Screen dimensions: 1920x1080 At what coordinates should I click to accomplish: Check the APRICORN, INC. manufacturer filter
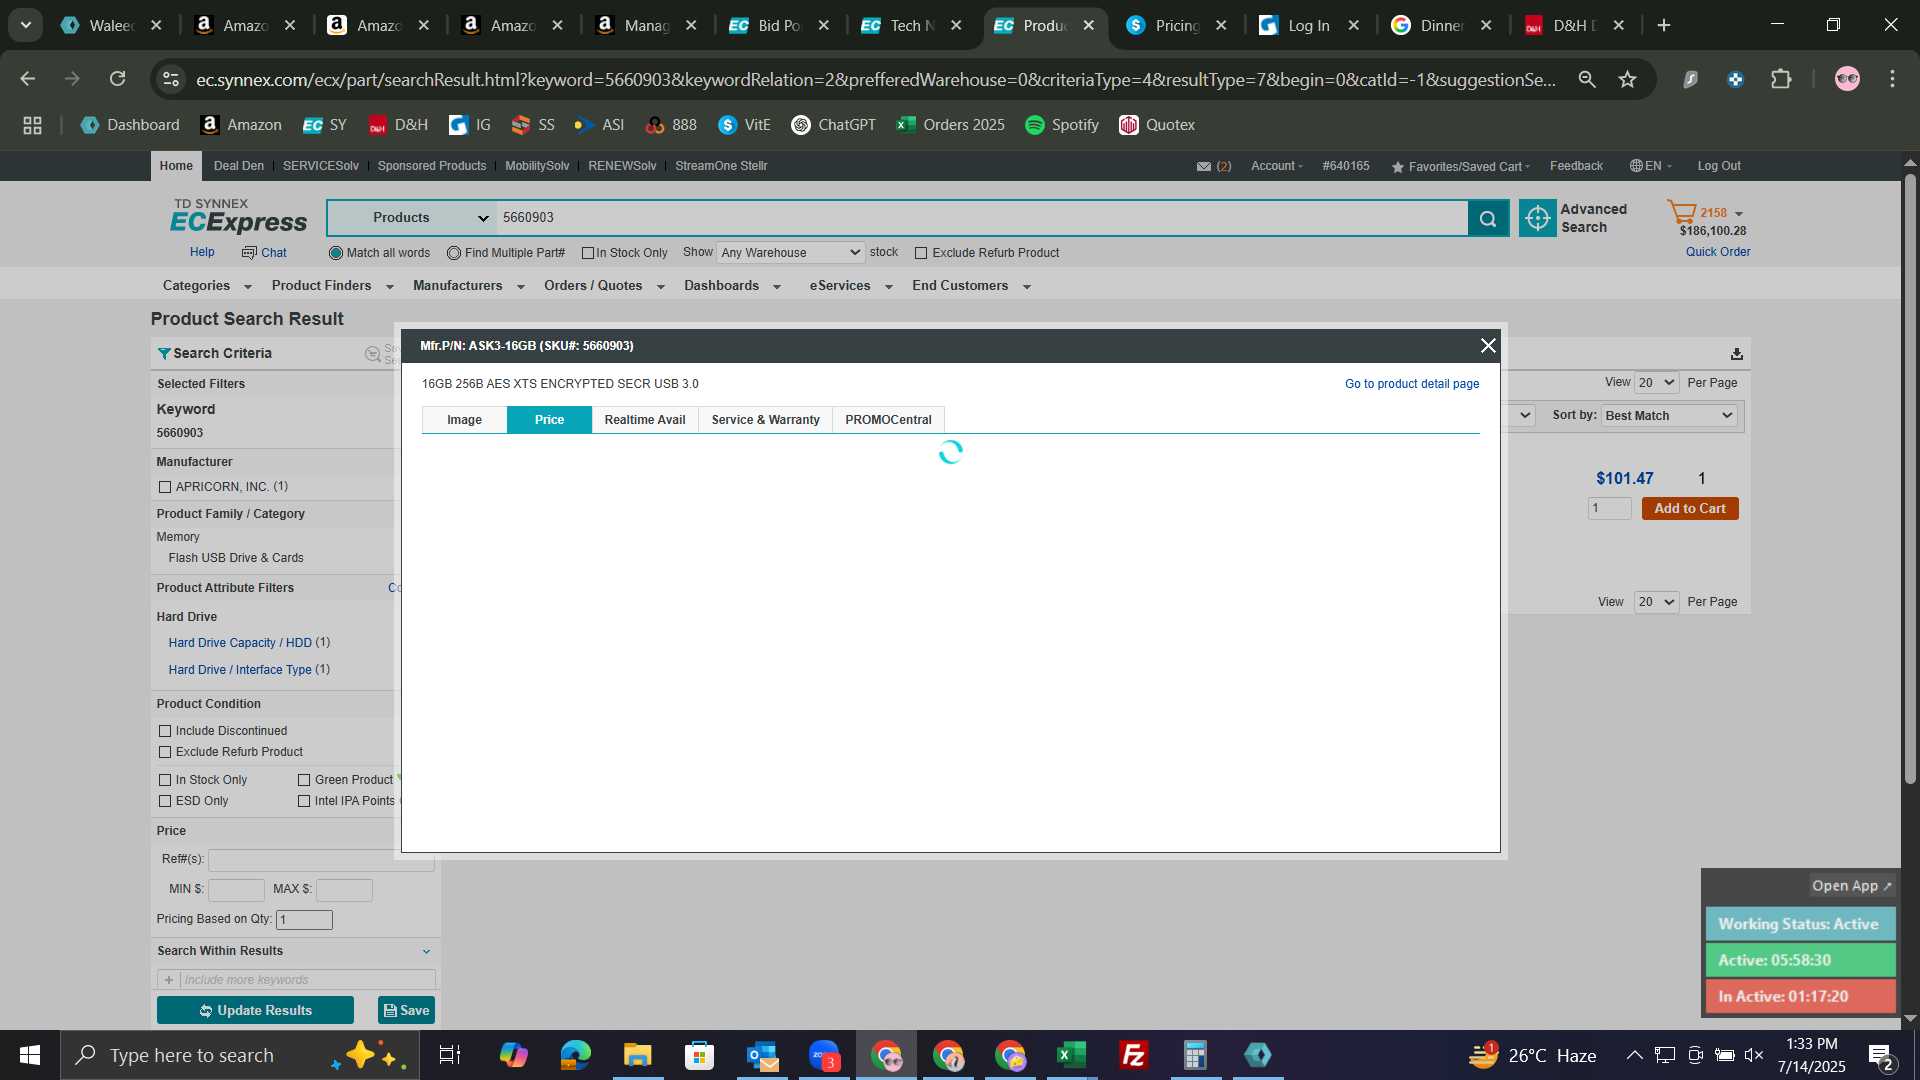click(x=165, y=487)
